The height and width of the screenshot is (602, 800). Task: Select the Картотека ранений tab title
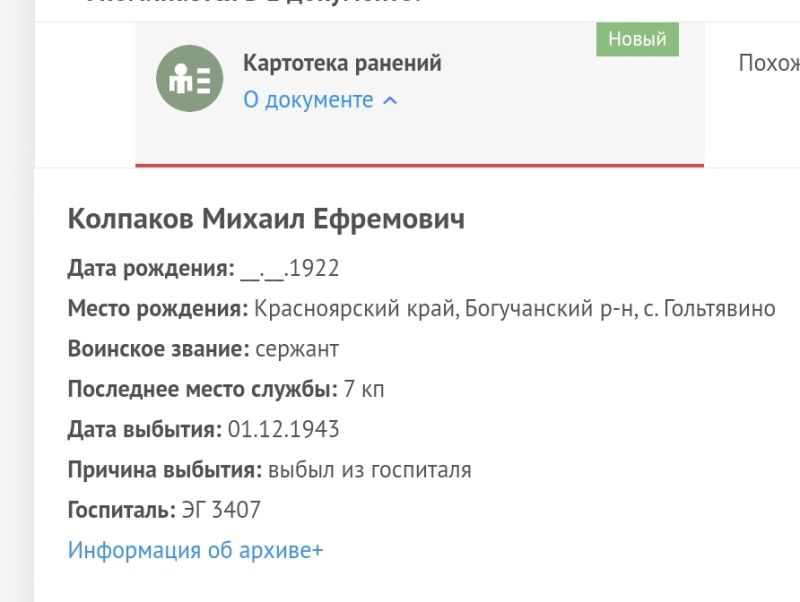[x=342, y=63]
